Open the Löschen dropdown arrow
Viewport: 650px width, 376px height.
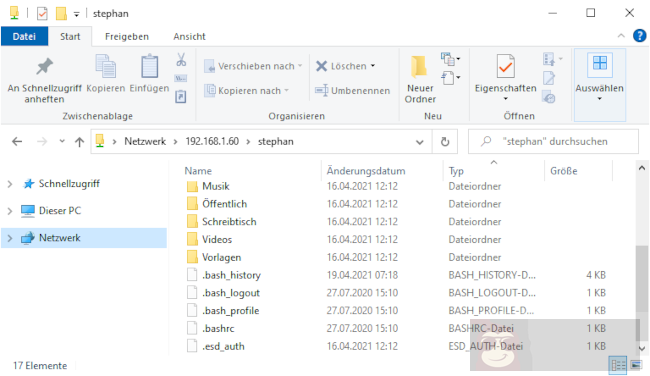point(373,66)
